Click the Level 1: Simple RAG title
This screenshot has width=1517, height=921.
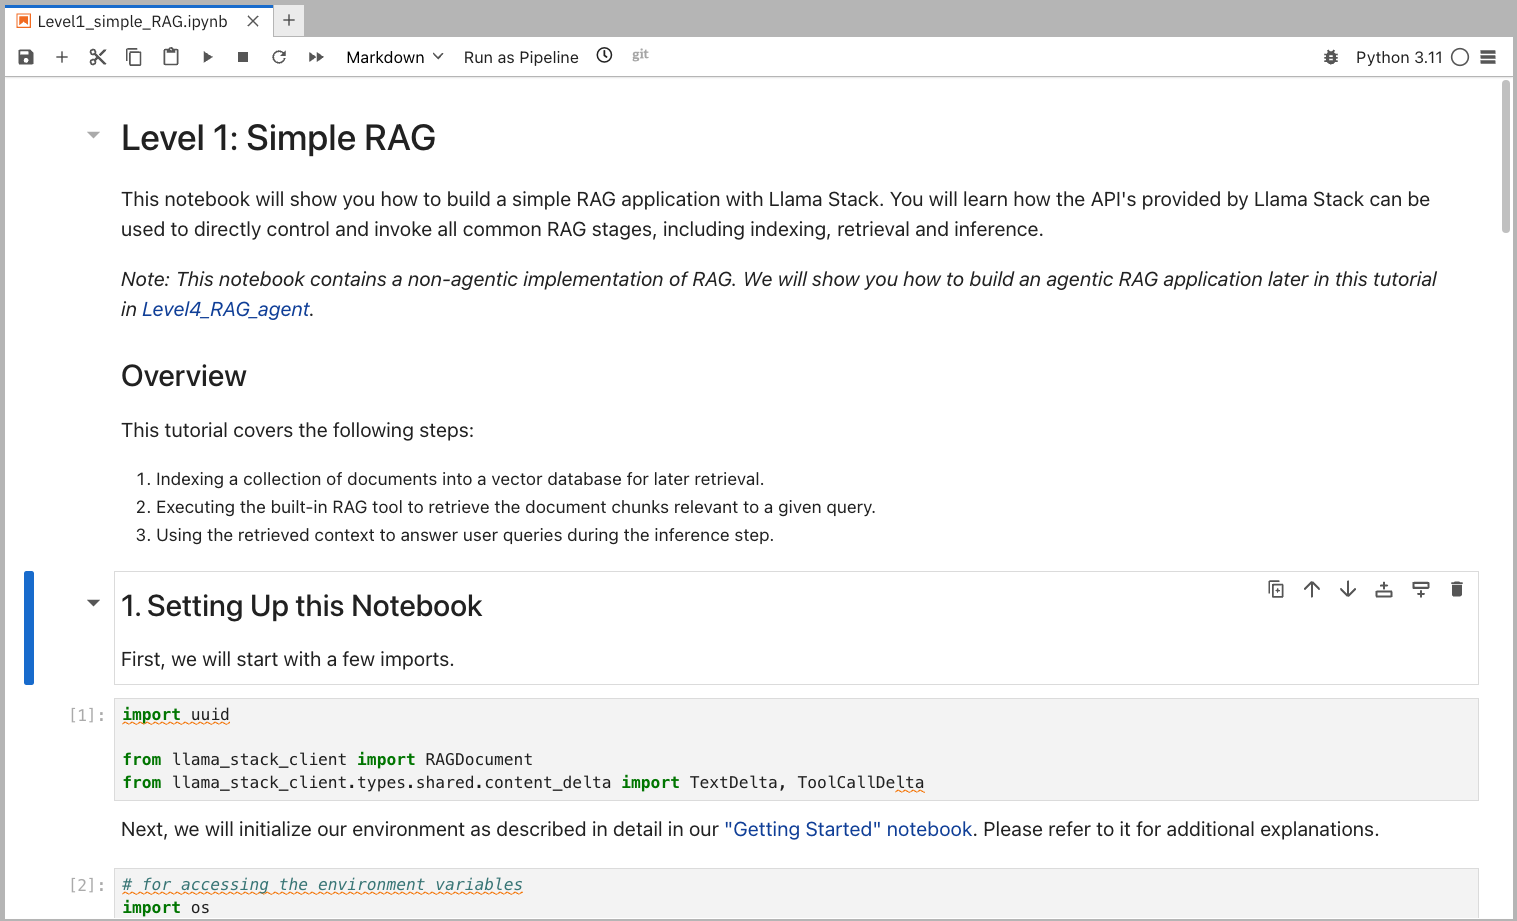[x=278, y=138]
